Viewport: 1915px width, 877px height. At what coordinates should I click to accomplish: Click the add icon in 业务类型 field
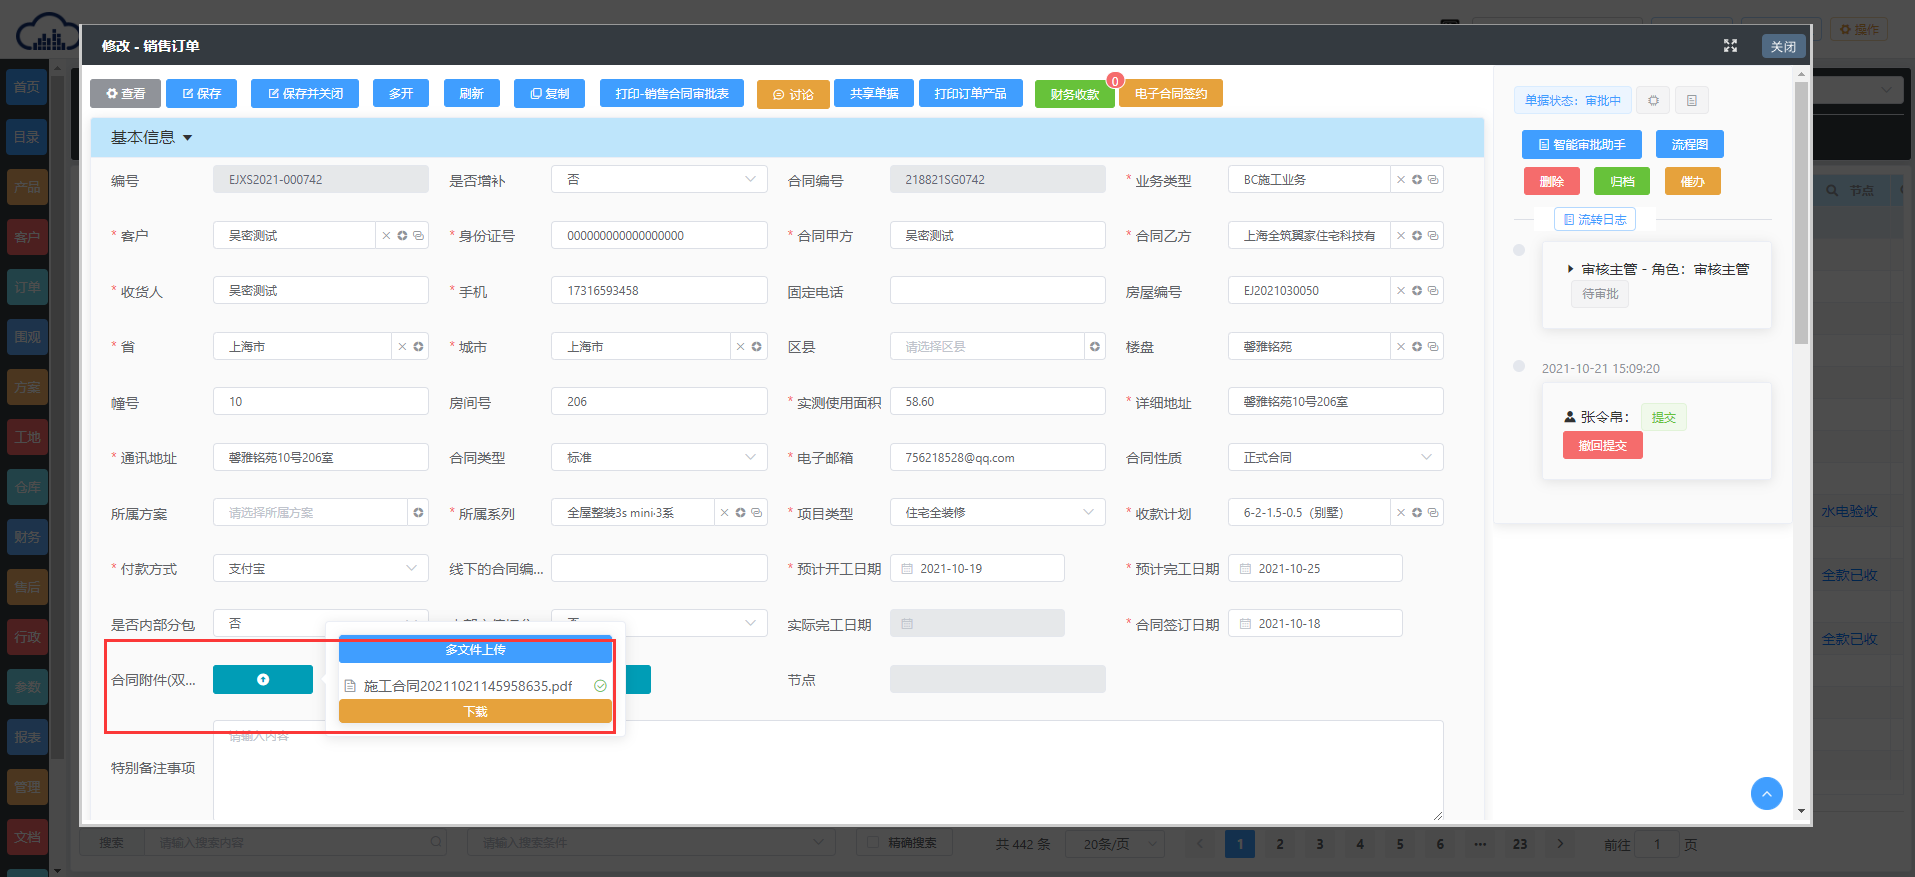pyautogui.click(x=1417, y=180)
